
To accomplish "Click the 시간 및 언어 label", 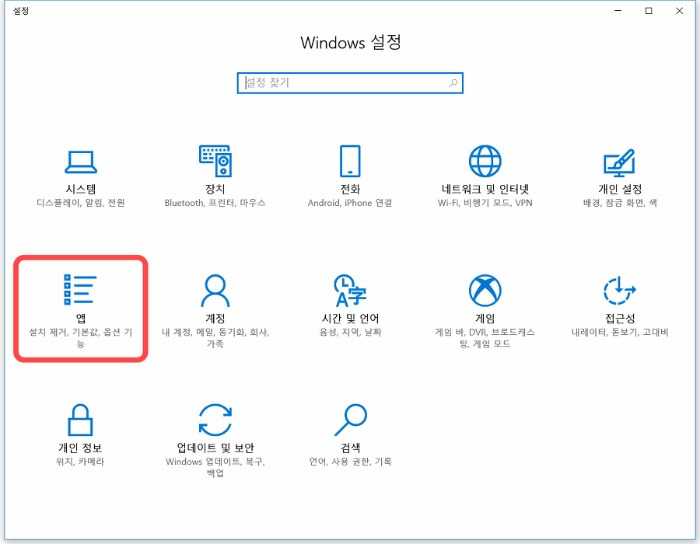I will [350, 318].
